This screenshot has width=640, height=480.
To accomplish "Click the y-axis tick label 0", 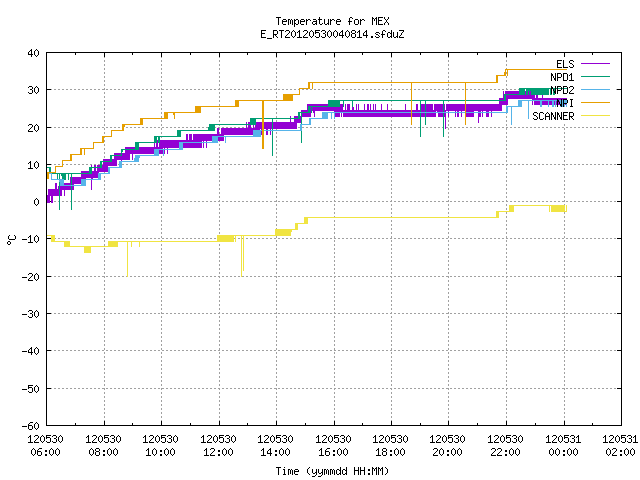I will pos(36,202).
